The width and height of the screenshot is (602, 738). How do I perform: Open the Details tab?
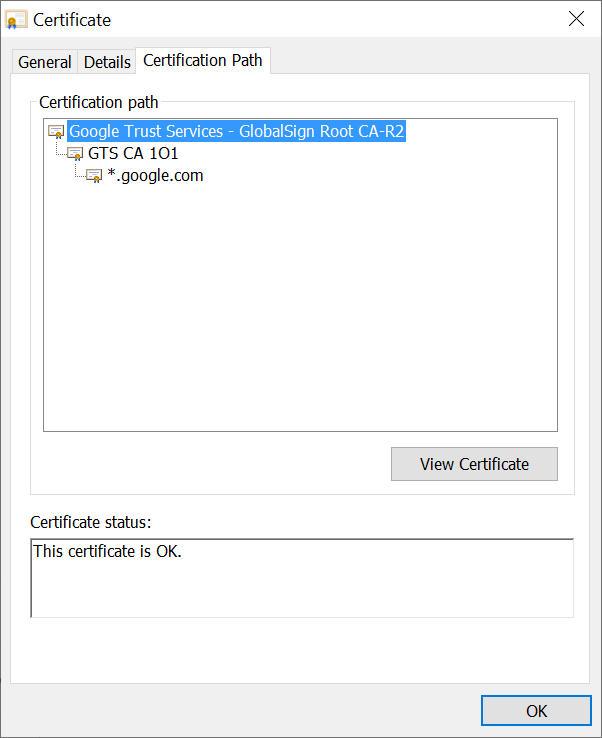107,62
